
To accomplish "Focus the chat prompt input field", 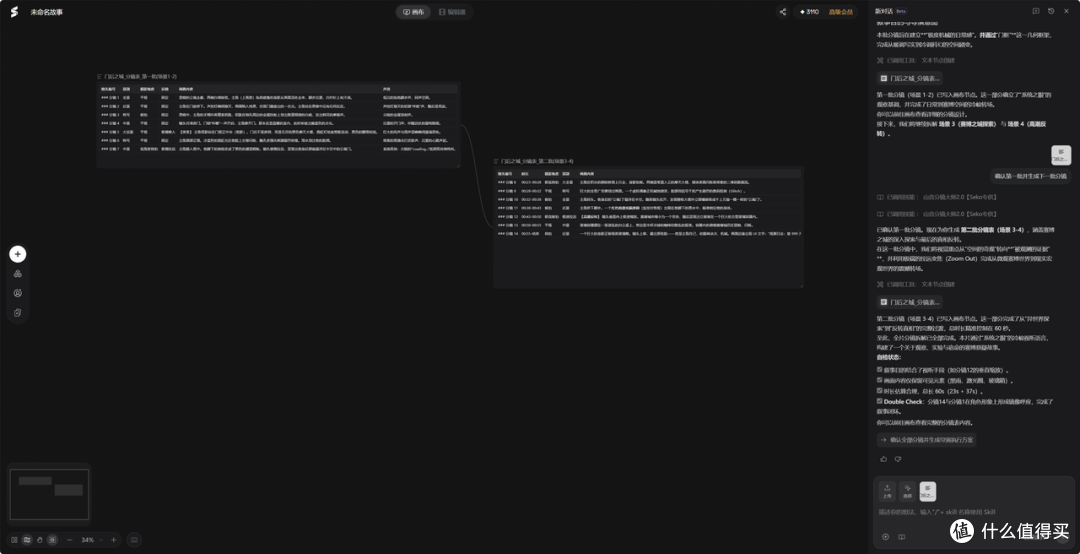I will click(x=974, y=512).
